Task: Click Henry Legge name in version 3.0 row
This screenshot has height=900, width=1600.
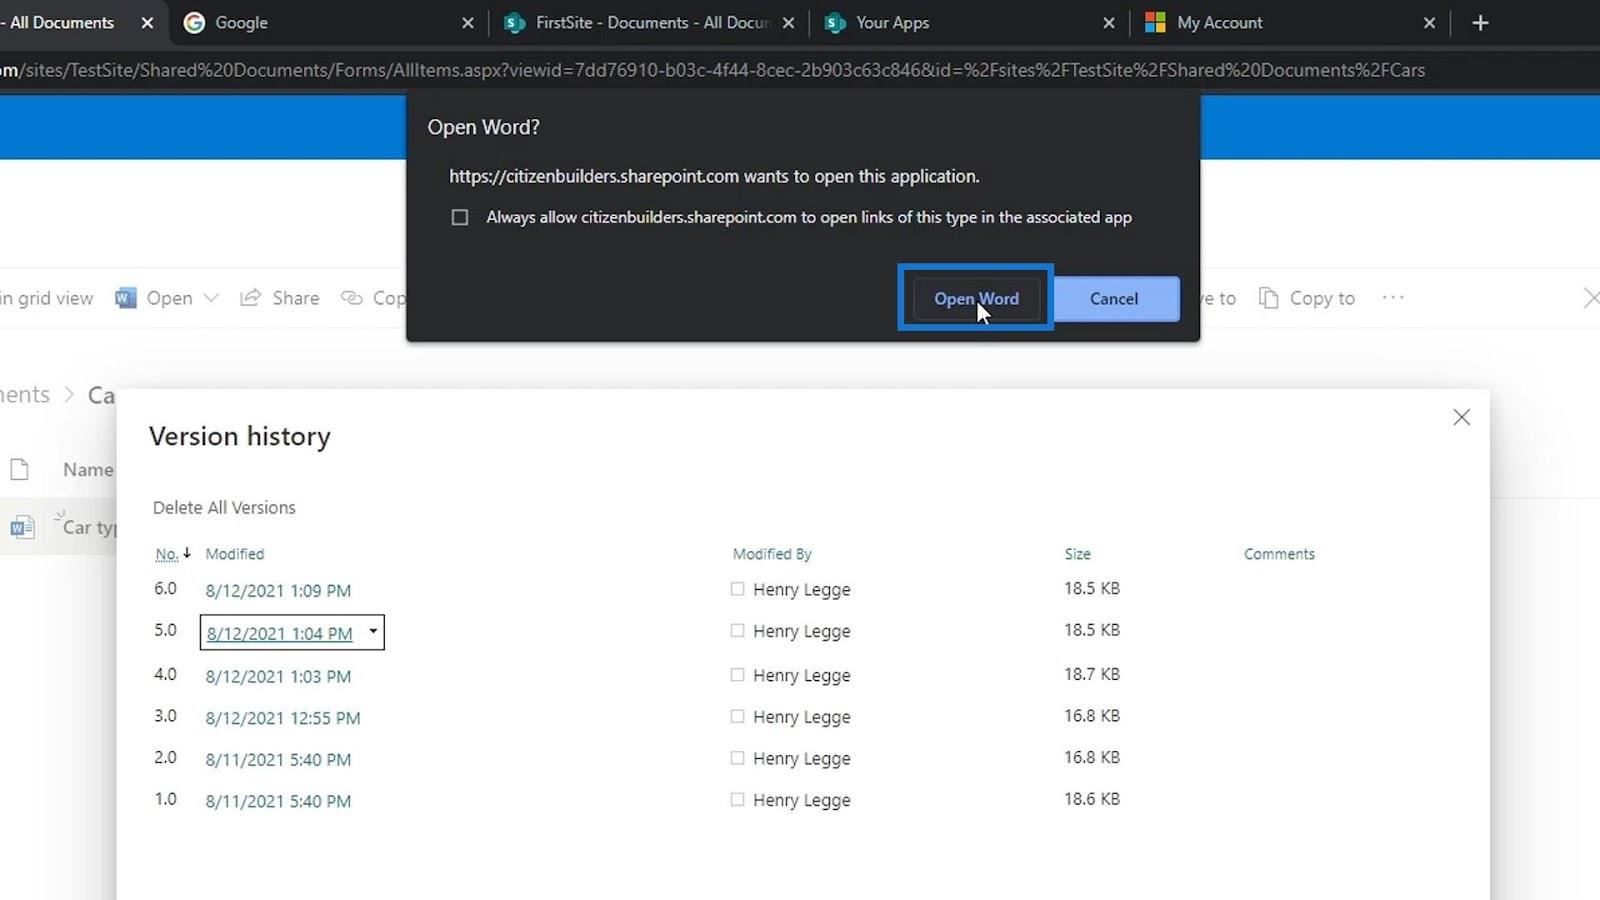Action: tap(801, 717)
